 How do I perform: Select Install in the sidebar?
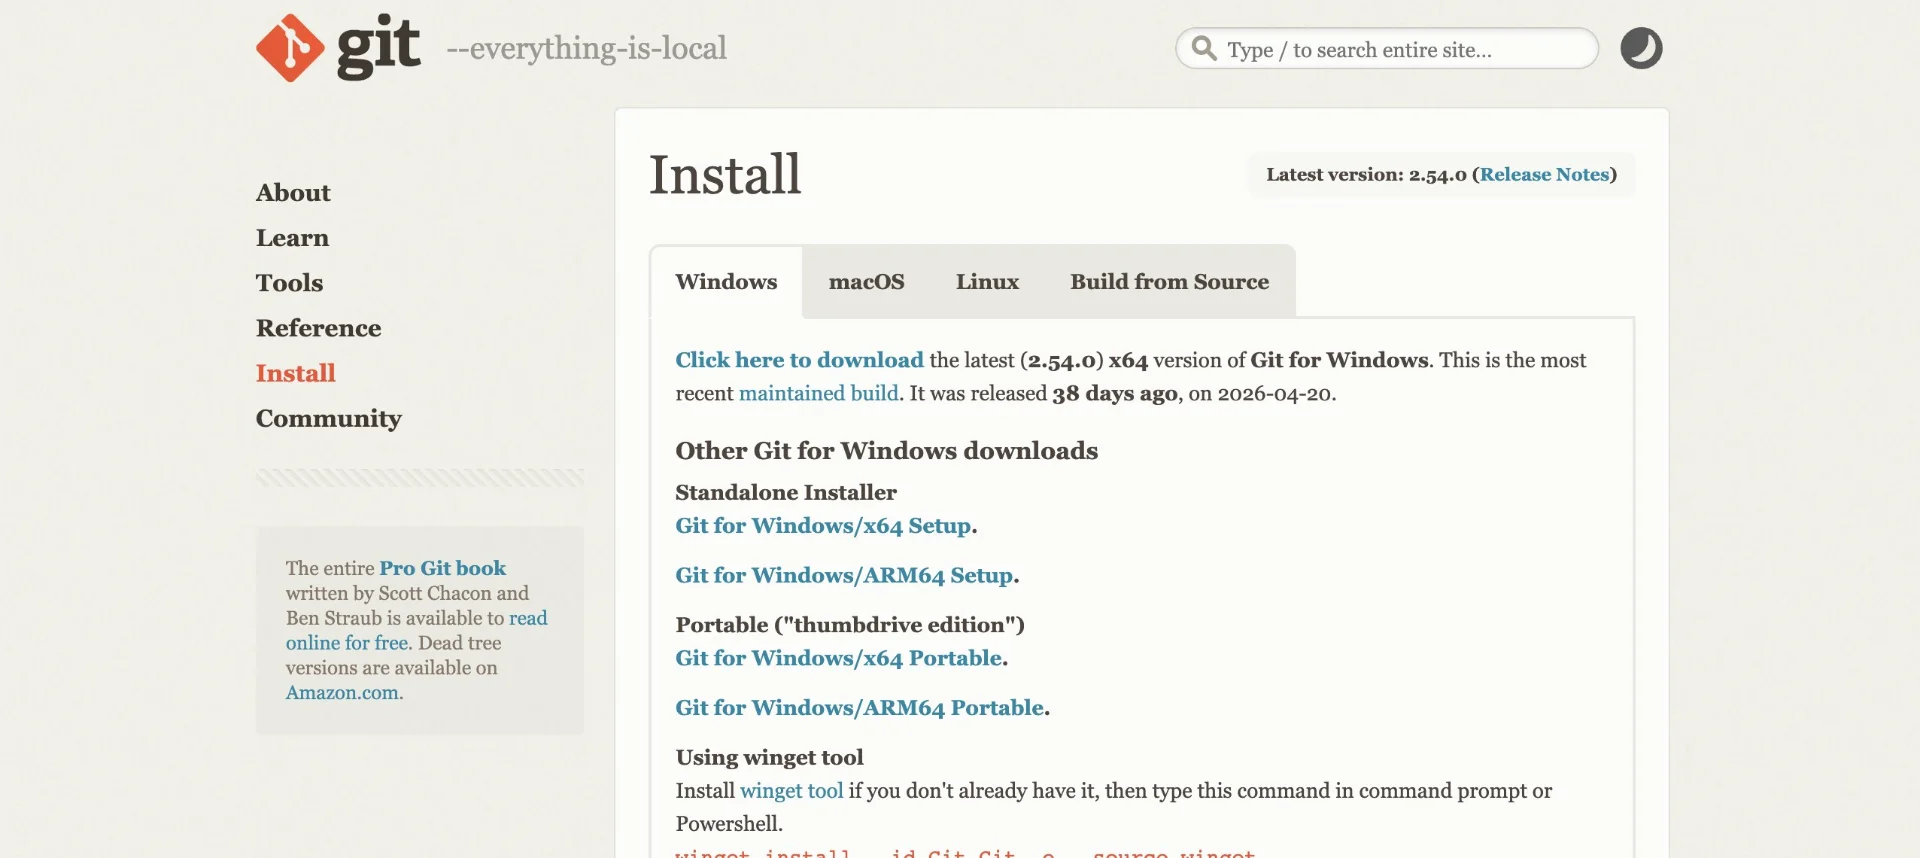point(296,373)
